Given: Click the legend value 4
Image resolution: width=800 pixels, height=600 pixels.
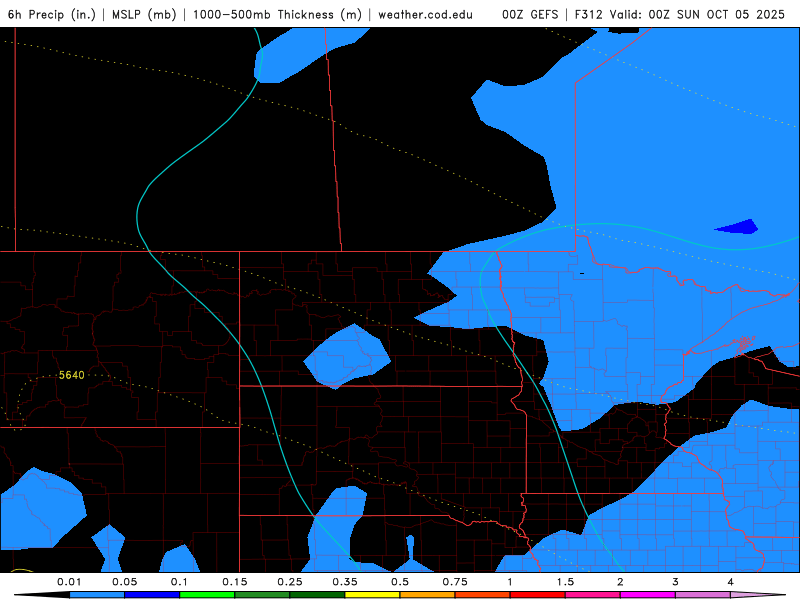Looking at the screenshot, I should [x=731, y=582].
